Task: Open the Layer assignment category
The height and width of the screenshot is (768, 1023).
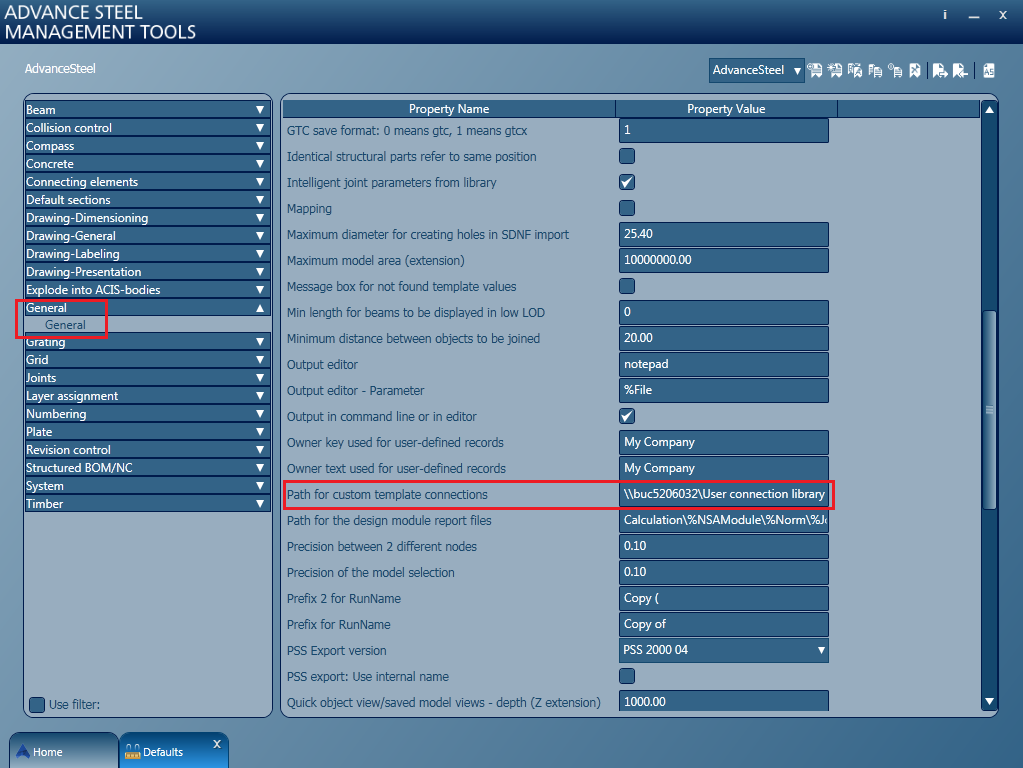Action: pyautogui.click(x=147, y=396)
